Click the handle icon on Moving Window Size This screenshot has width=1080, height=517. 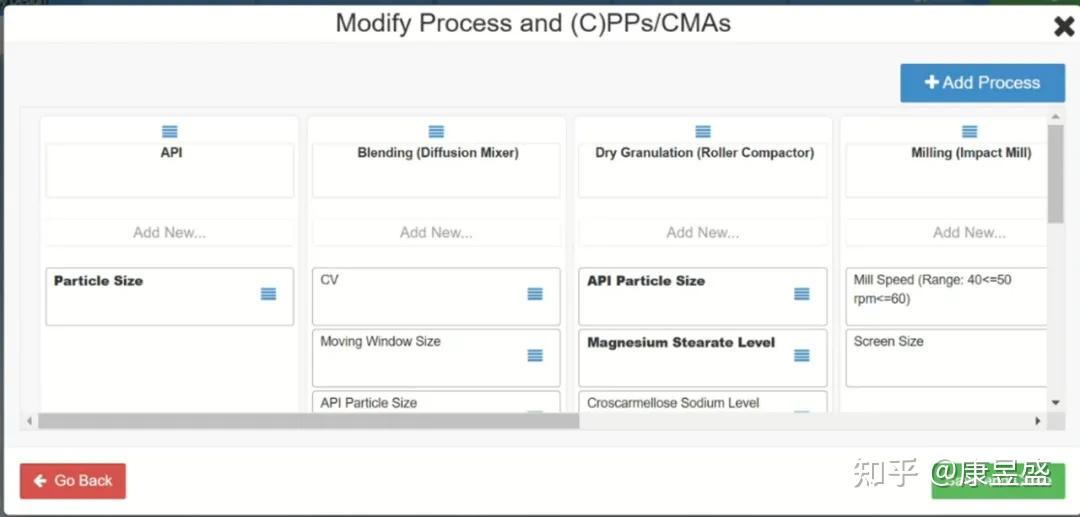535,356
